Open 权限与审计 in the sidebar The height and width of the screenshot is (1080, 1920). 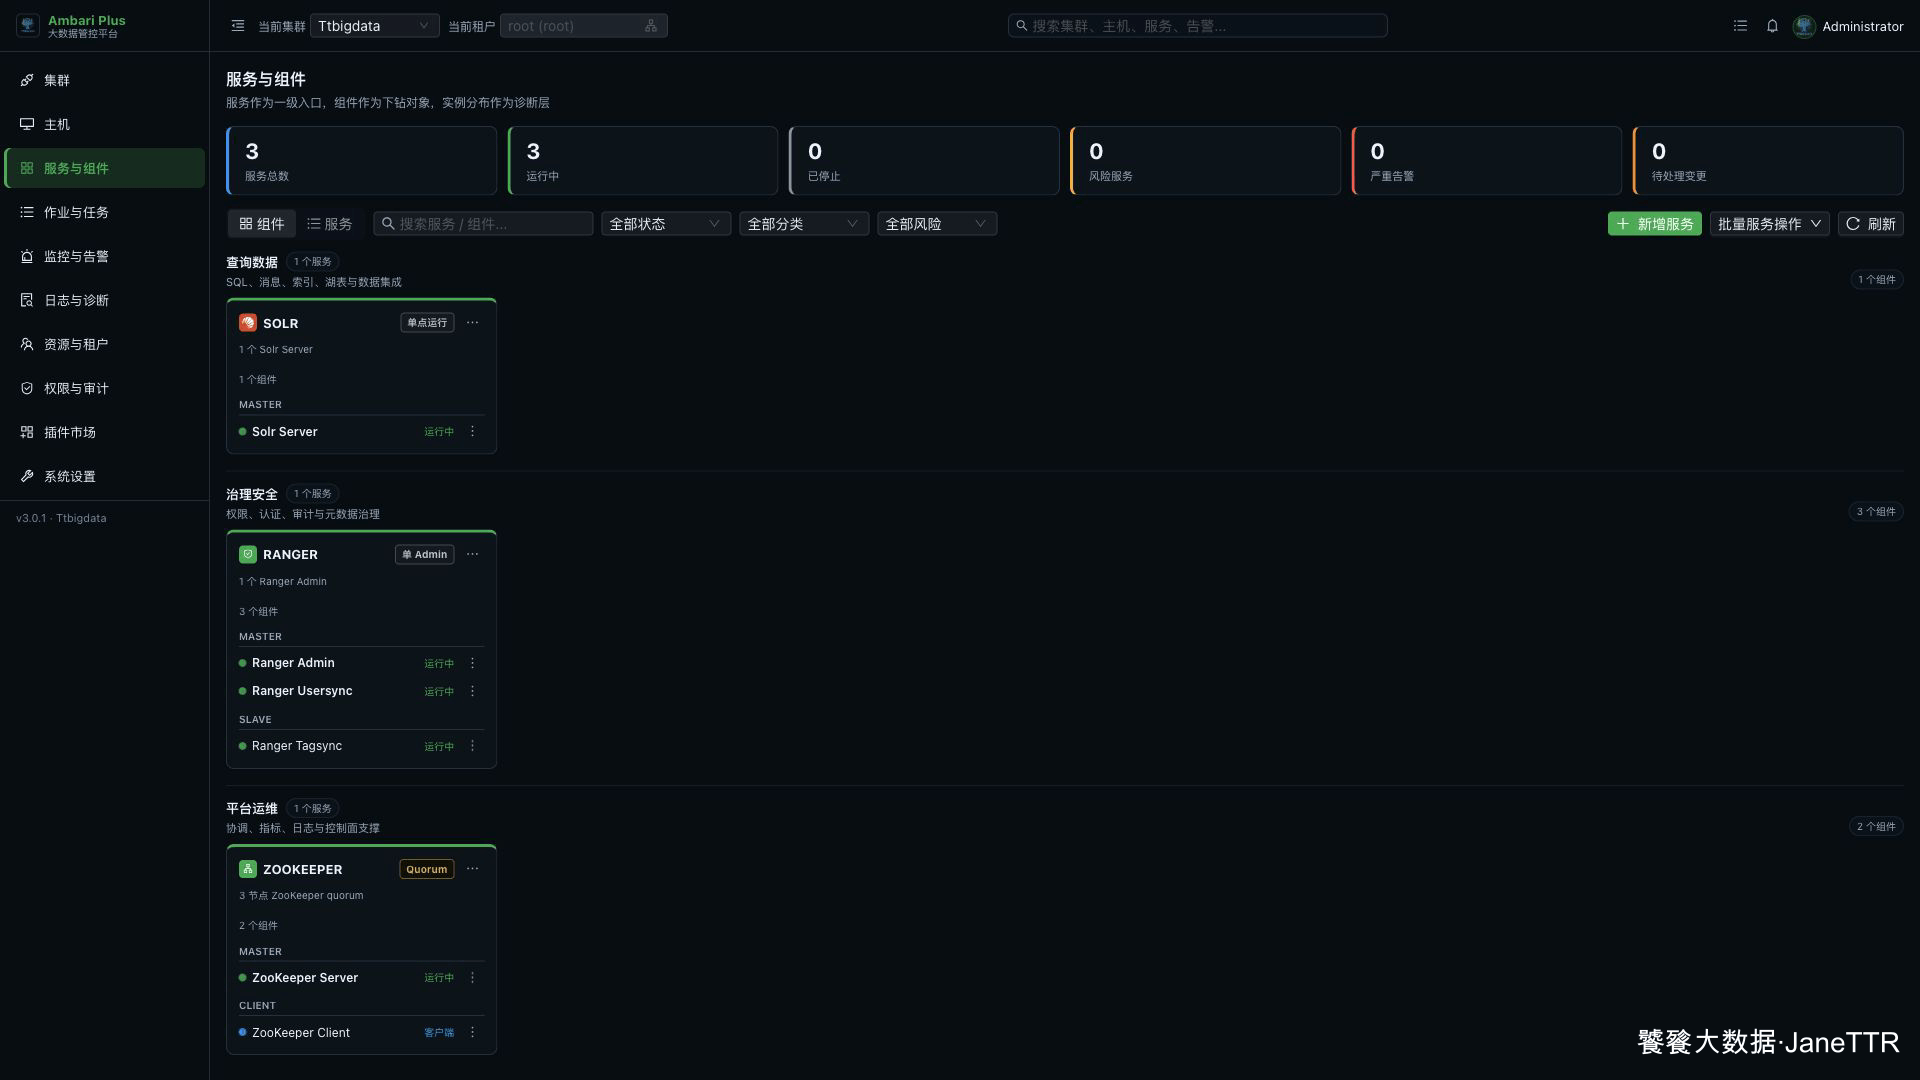[104, 388]
